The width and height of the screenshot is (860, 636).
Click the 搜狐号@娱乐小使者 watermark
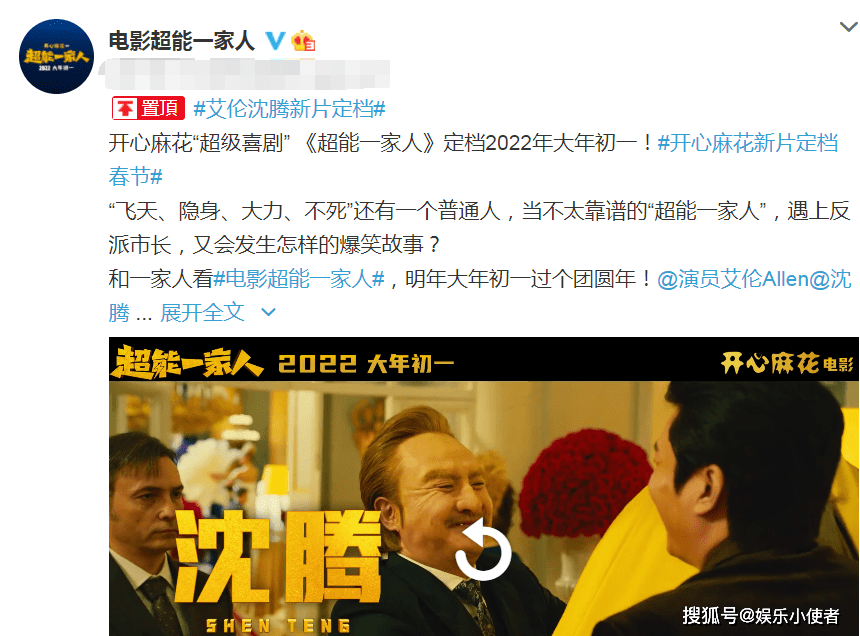(x=761, y=615)
